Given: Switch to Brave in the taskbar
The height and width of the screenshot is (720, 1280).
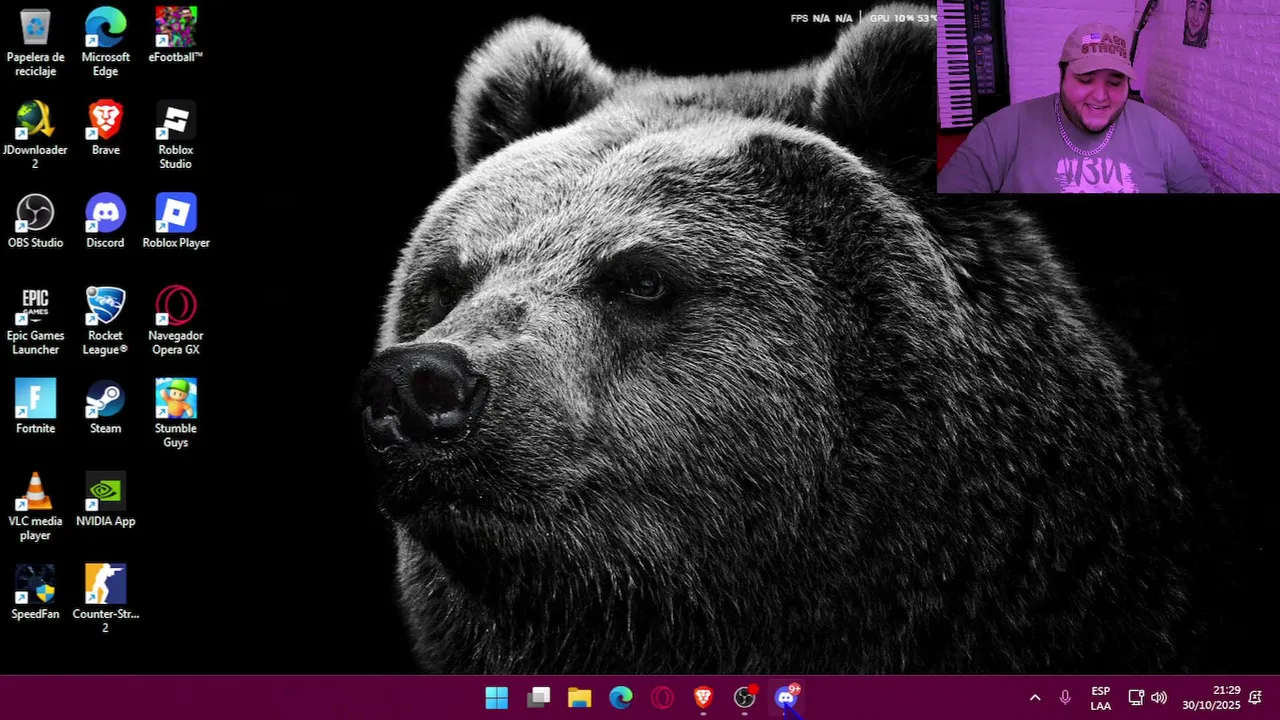Looking at the screenshot, I should pyautogui.click(x=703, y=698).
